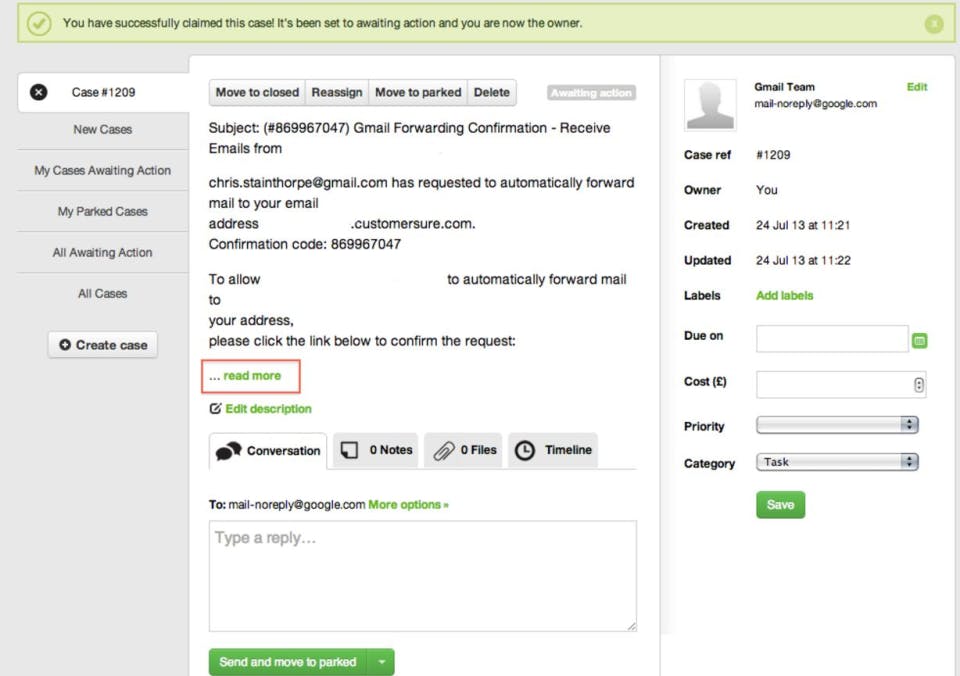Dismiss the green success notification
The width and height of the screenshot is (960, 676).
(933, 23)
